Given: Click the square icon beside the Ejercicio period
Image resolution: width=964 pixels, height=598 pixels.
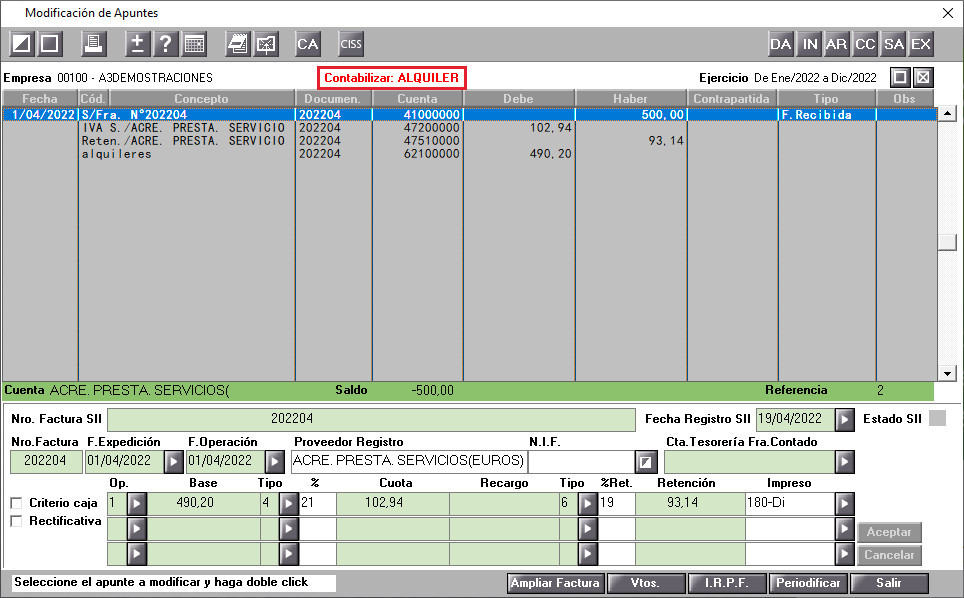Looking at the screenshot, I should point(900,77).
